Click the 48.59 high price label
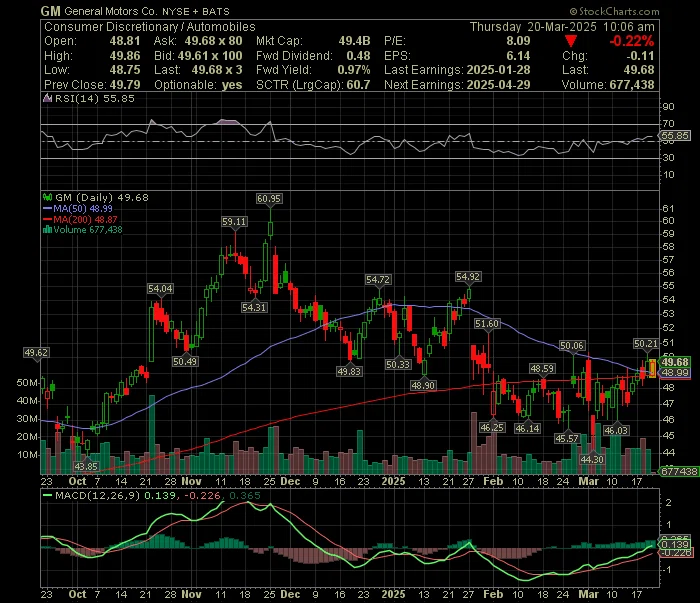Image resolution: width=700 pixels, height=603 pixels. pyautogui.click(x=542, y=369)
